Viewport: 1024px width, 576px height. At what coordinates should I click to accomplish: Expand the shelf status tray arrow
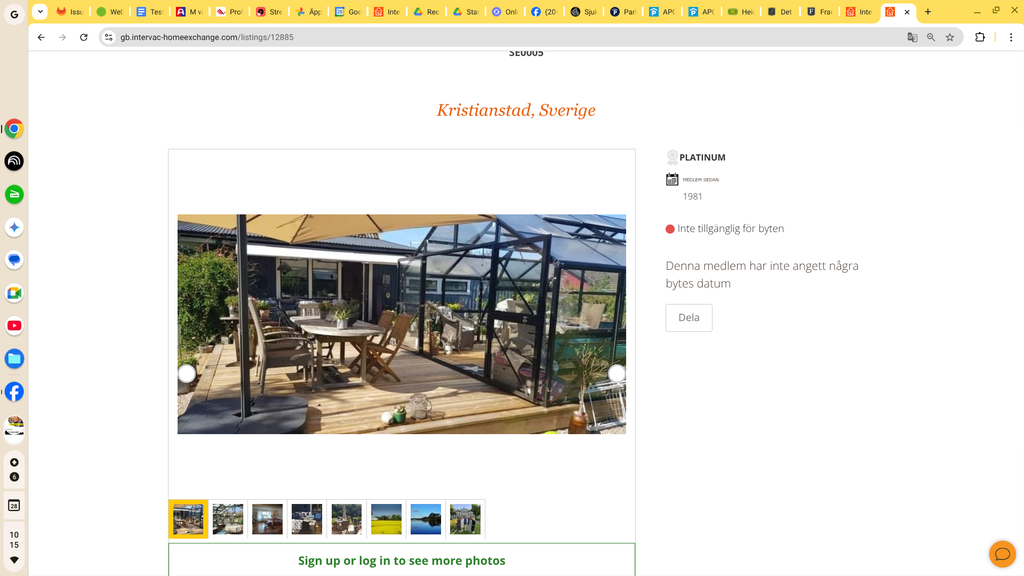click(x=14, y=560)
